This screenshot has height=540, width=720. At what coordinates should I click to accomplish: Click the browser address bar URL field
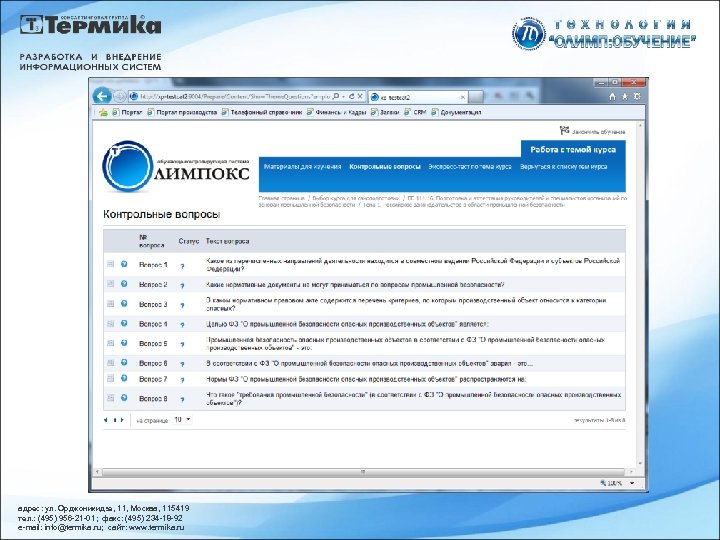click(234, 96)
